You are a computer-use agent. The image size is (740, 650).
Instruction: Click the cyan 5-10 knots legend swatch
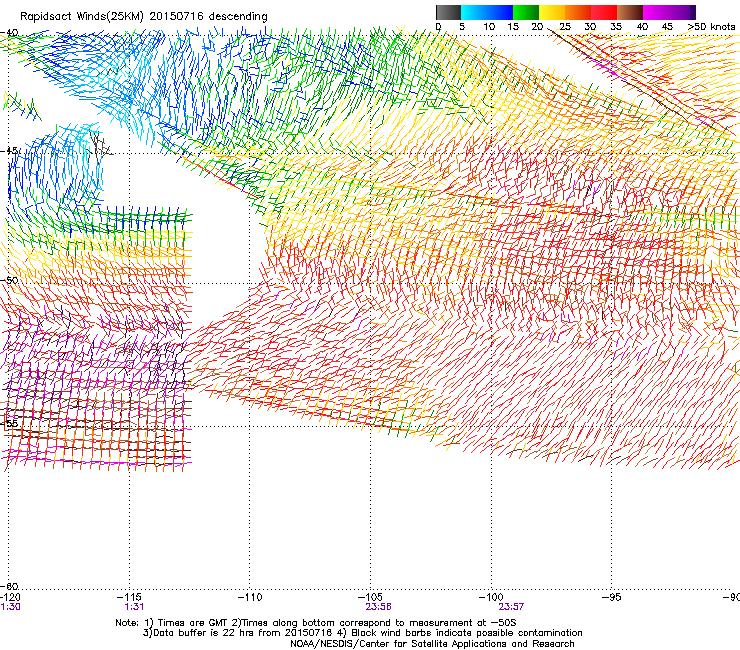474,12
